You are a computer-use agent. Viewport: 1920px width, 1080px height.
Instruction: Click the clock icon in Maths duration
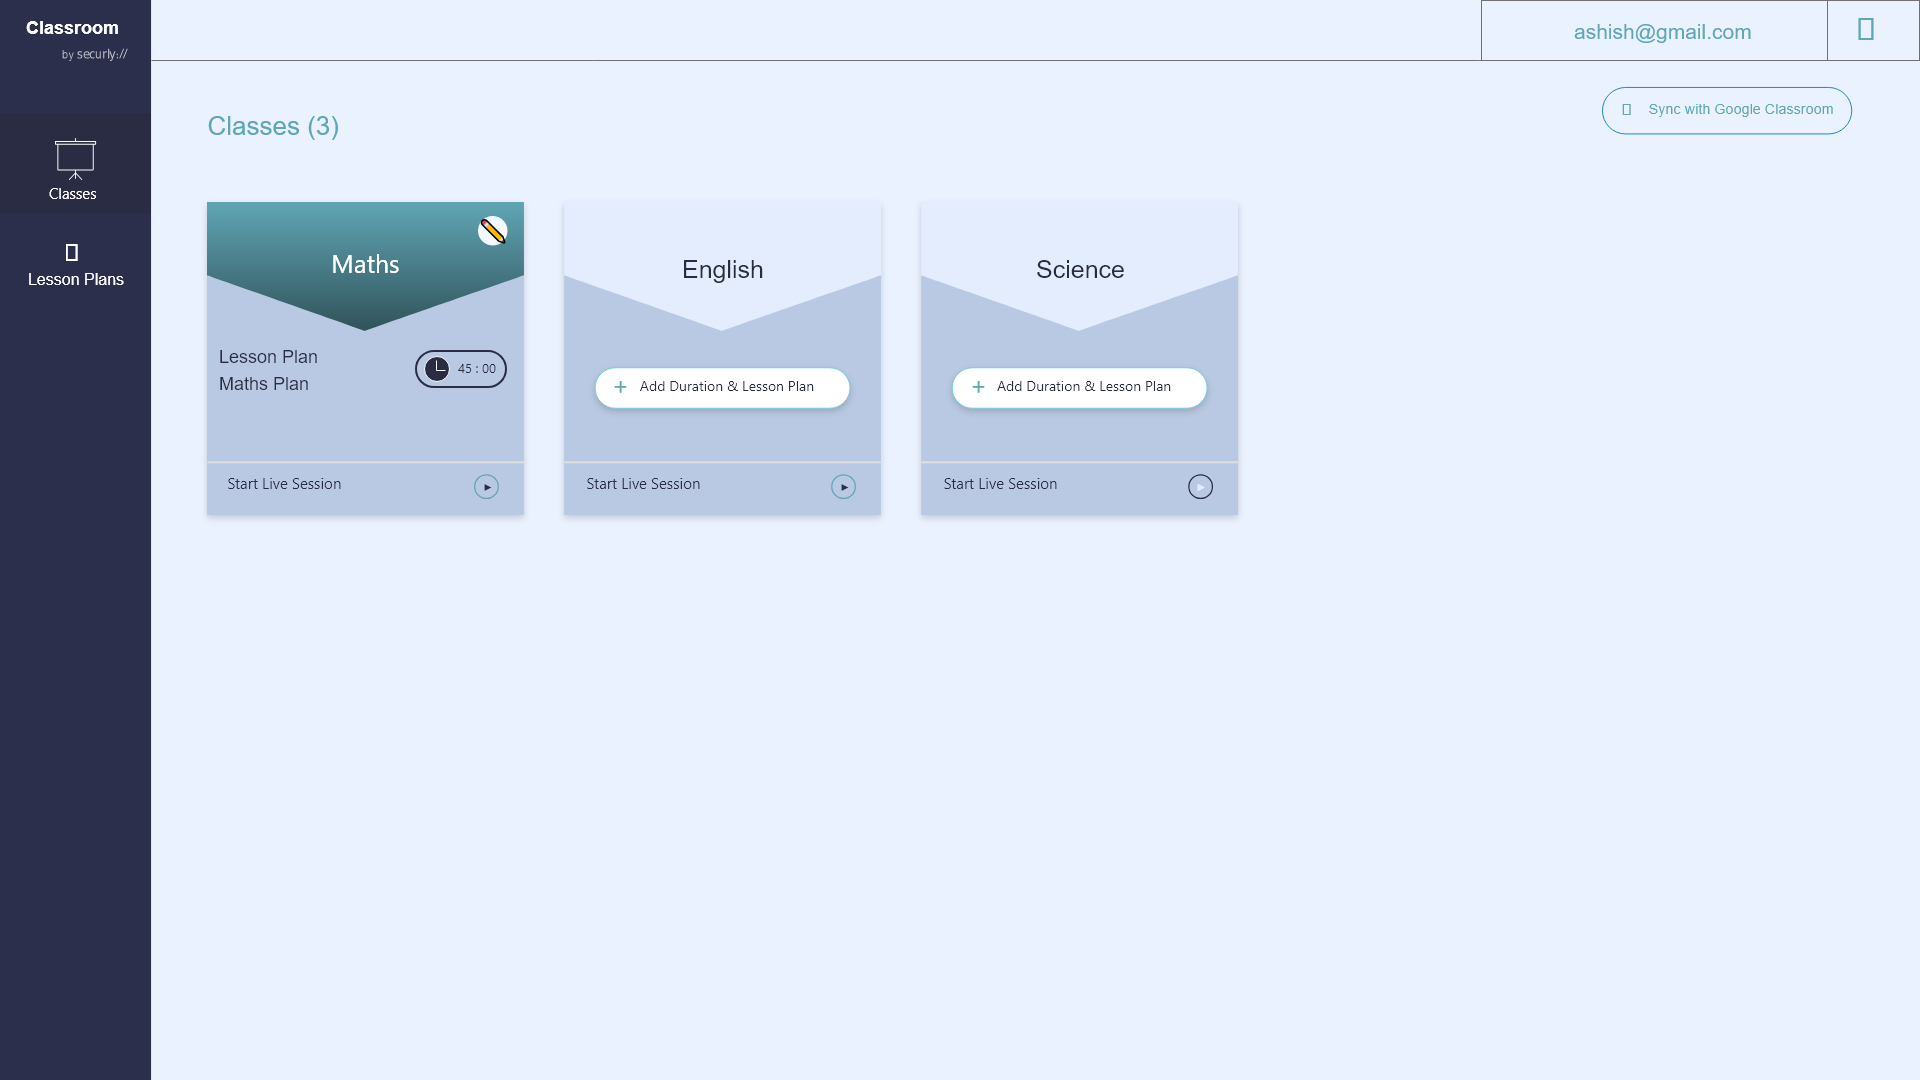tap(437, 369)
